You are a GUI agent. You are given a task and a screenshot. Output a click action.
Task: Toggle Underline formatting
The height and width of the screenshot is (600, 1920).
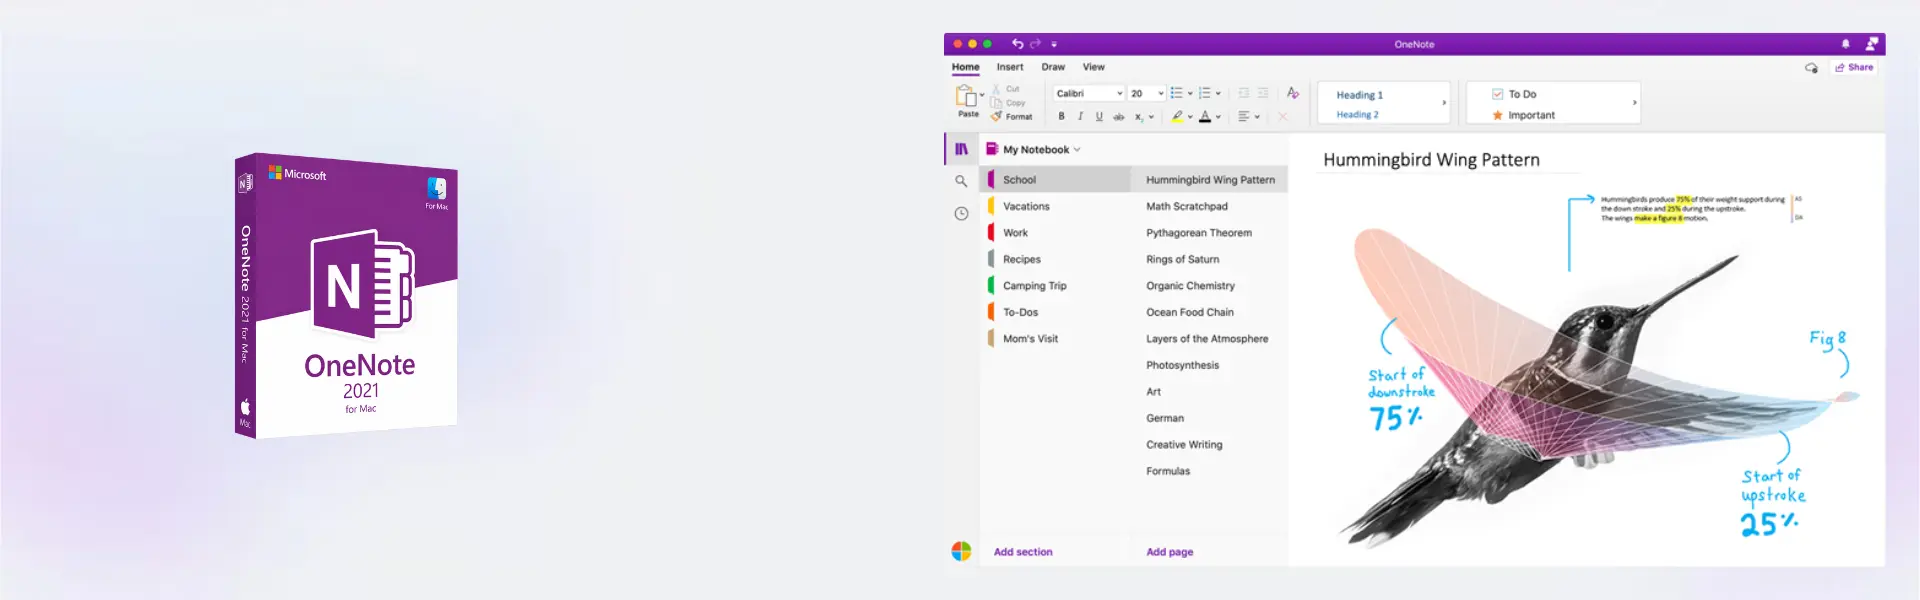tap(1099, 117)
